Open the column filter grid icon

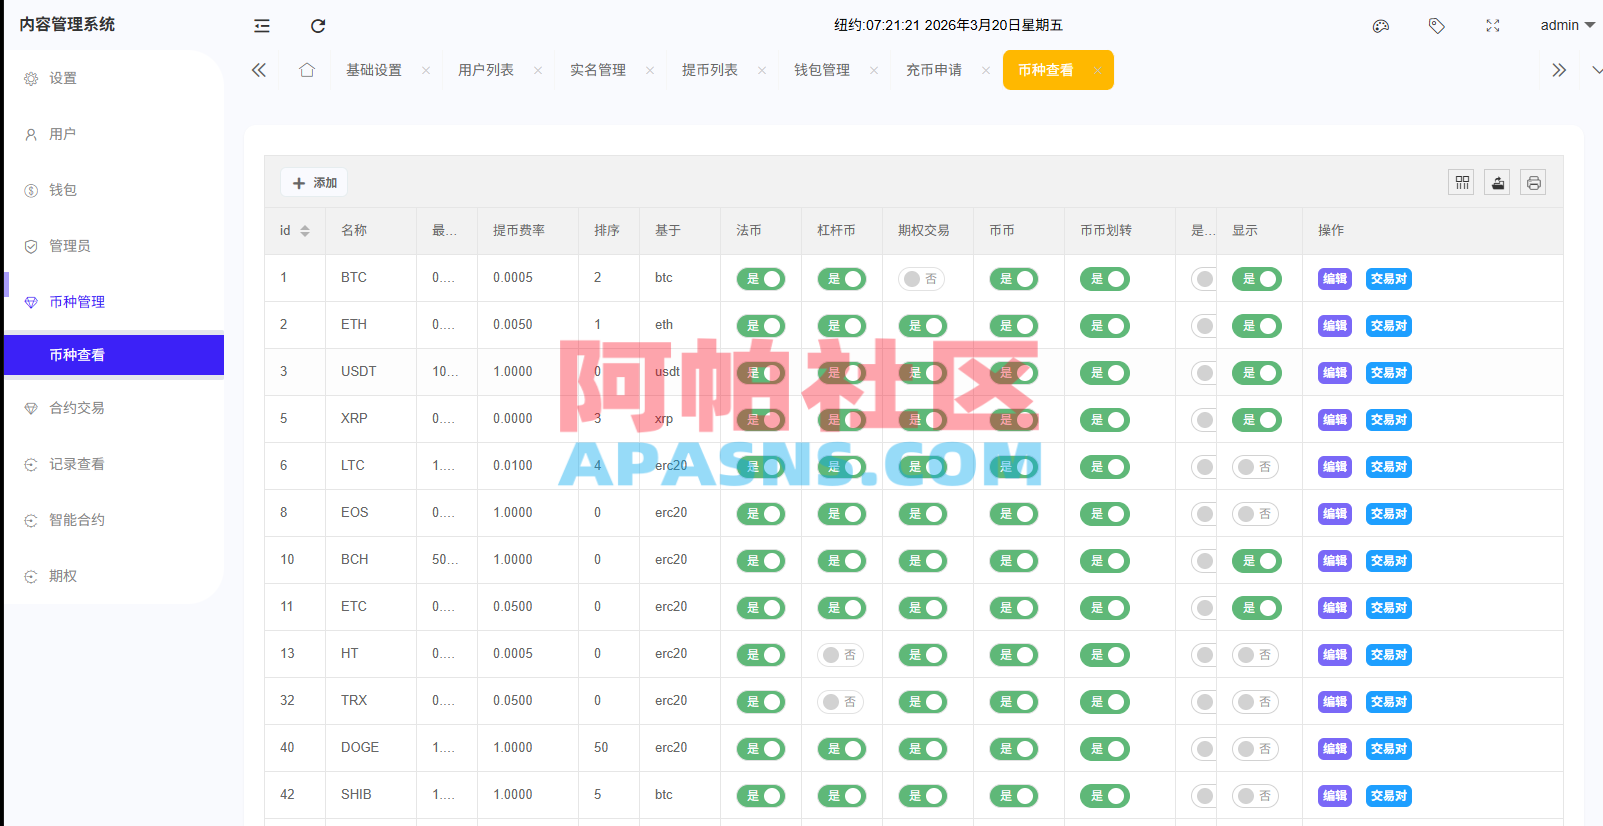1462,182
